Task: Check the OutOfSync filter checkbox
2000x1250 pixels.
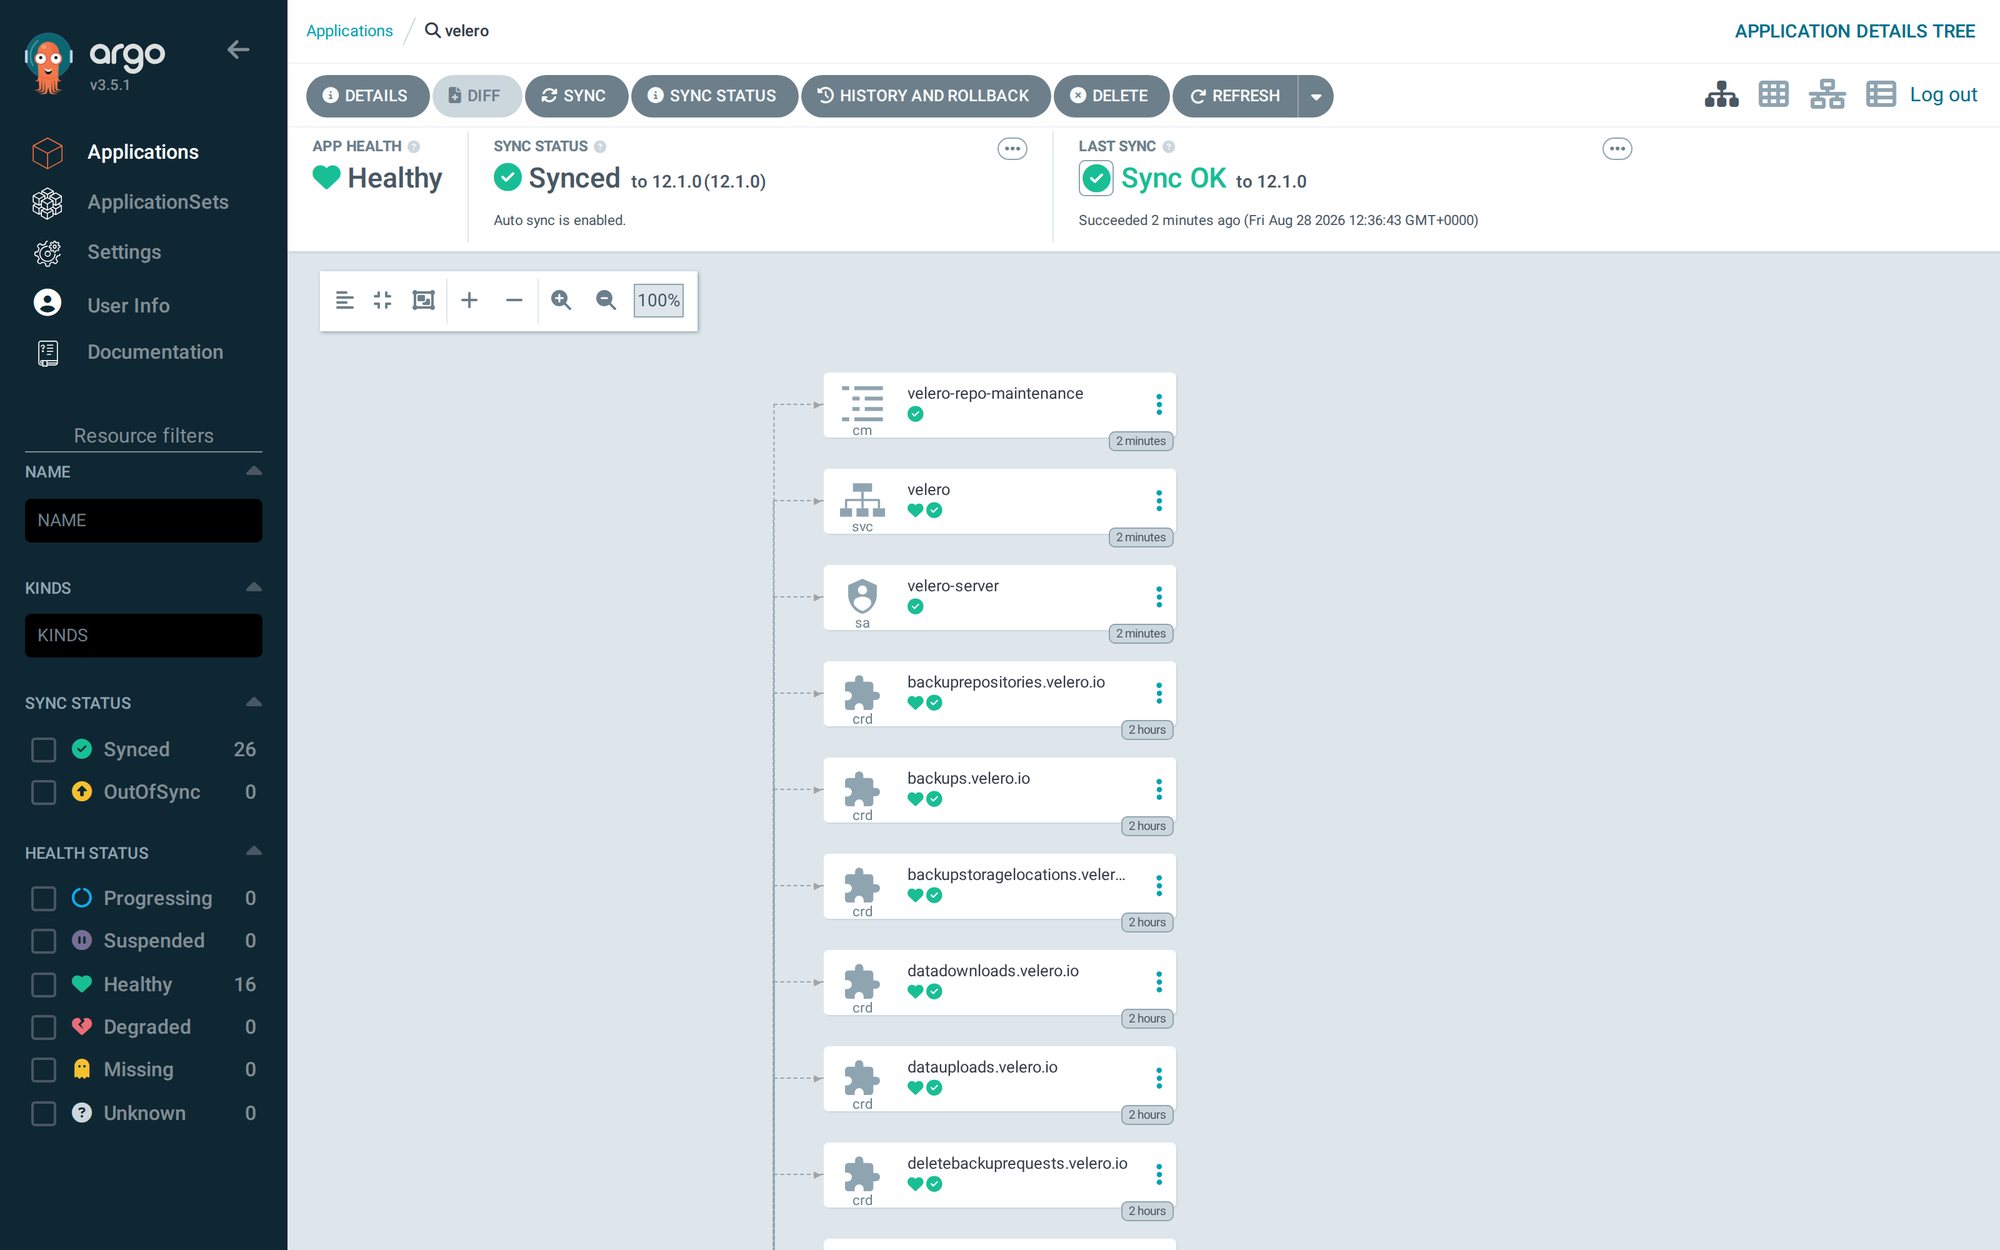Action: click(44, 792)
